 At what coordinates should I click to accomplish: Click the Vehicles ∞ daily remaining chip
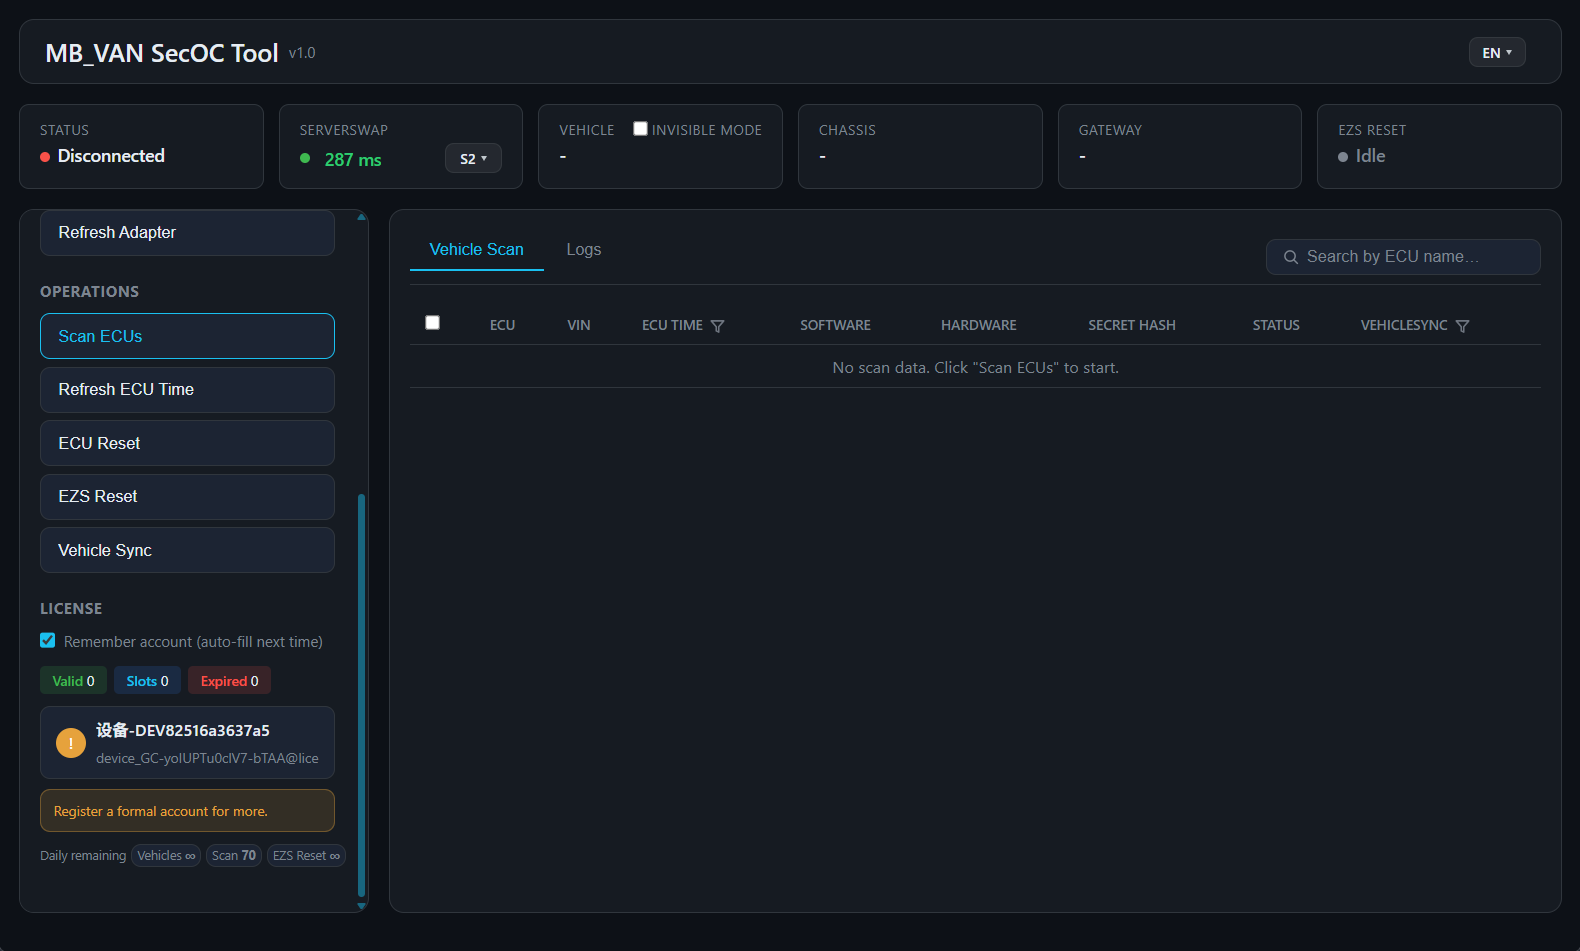166,856
